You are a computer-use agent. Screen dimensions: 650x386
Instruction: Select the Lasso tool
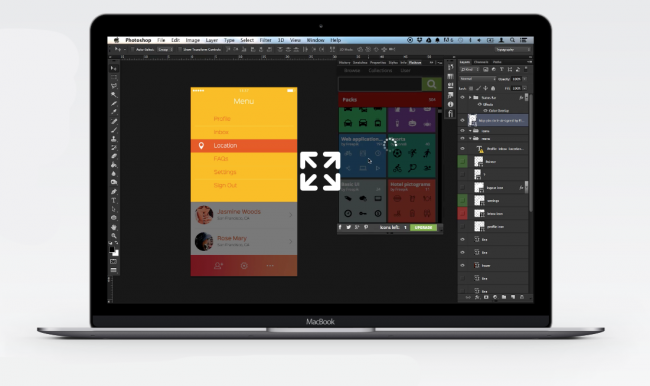coord(114,86)
